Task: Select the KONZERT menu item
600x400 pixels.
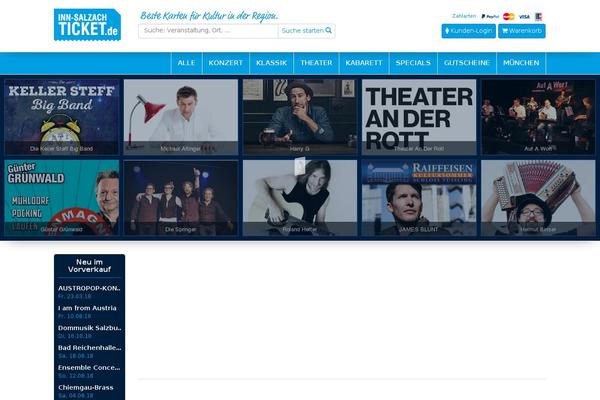Action: [226, 63]
